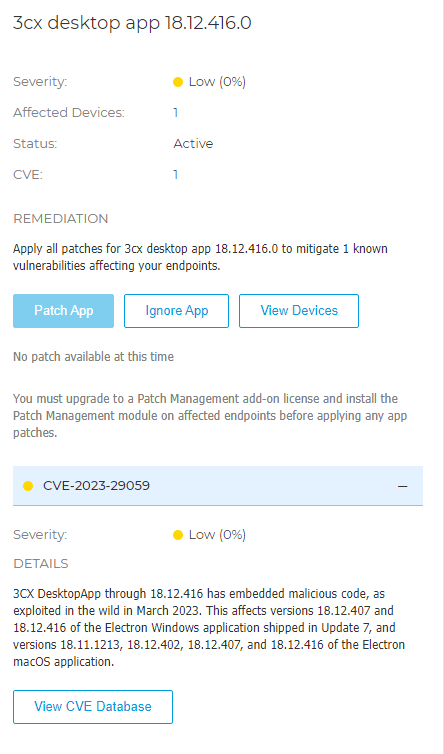Image resolution: width=444 pixels, height=754 pixels.
Task: Click the REMEDIATION section heading
Action: [x=61, y=219]
